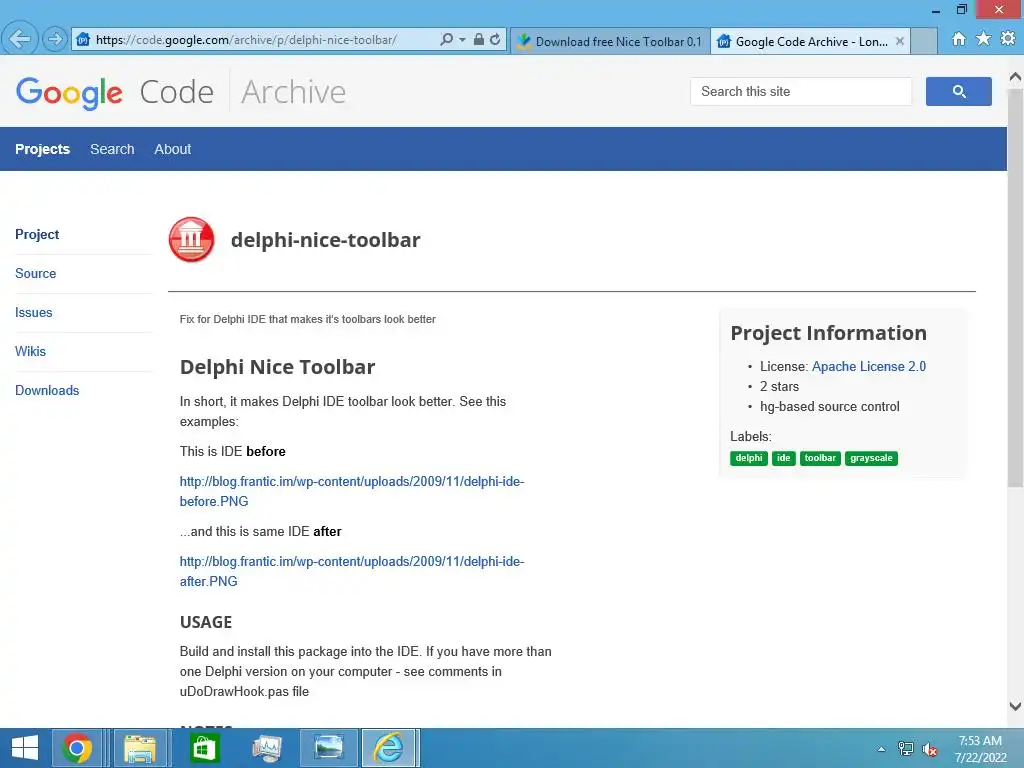Open Downloads in the sidebar

[47, 391]
